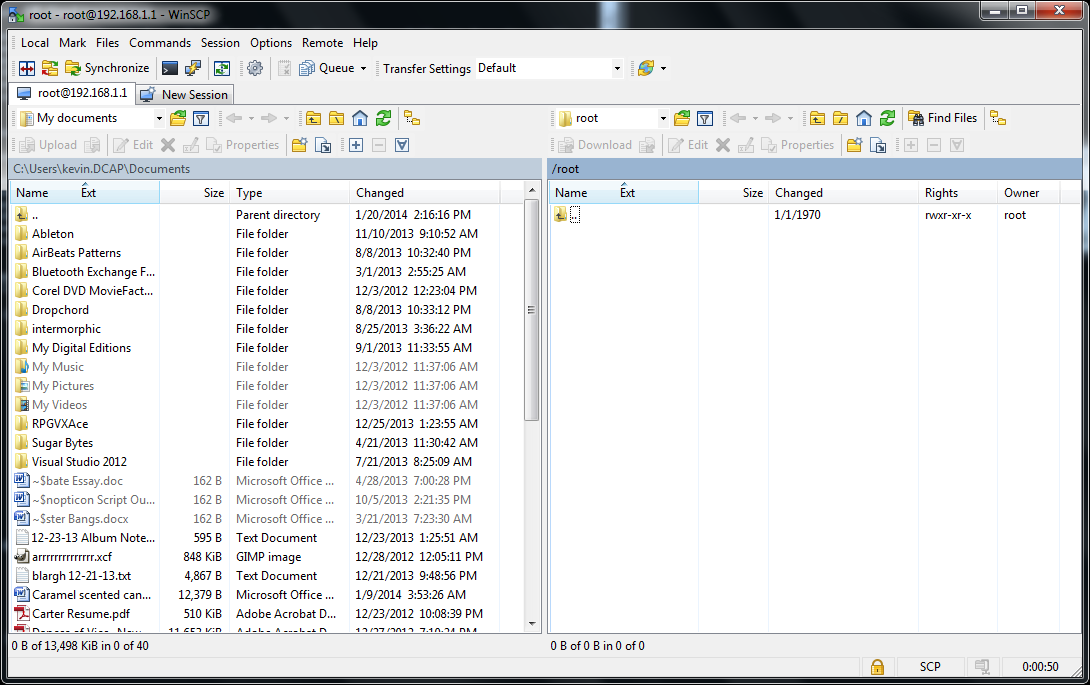Image resolution: width=1090 pixels, height=685 pixels.
Task: Open session in PuTTY icon
Action: click(193, 68)
